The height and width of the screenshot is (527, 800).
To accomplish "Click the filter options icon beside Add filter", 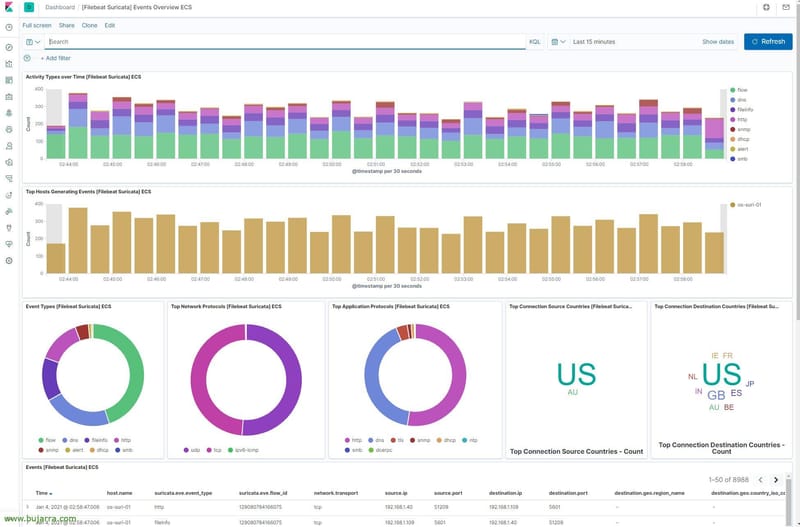I will (27, 59).
